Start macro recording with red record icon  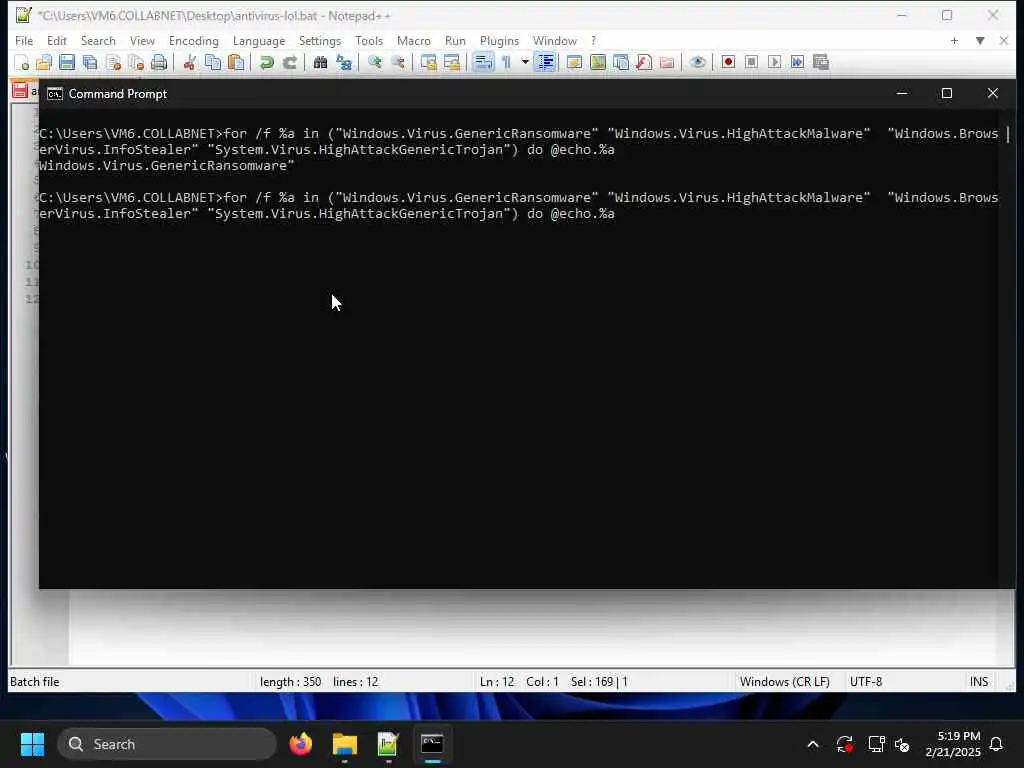(728, 63)
